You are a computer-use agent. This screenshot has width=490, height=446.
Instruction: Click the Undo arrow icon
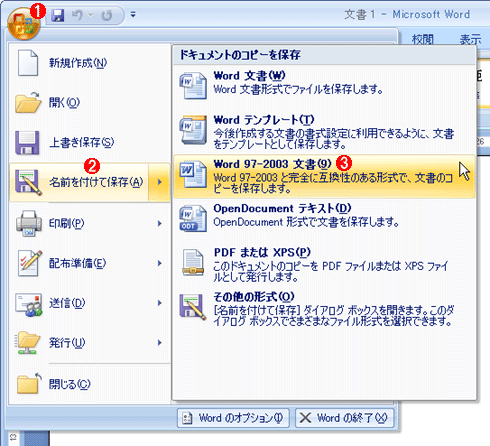pos(77,15)
